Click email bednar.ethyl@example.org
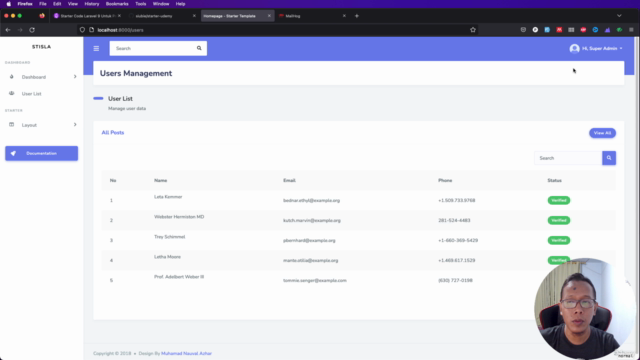Image resolution: width=640 pixels, height=360 pixels. tap(311, 200)
